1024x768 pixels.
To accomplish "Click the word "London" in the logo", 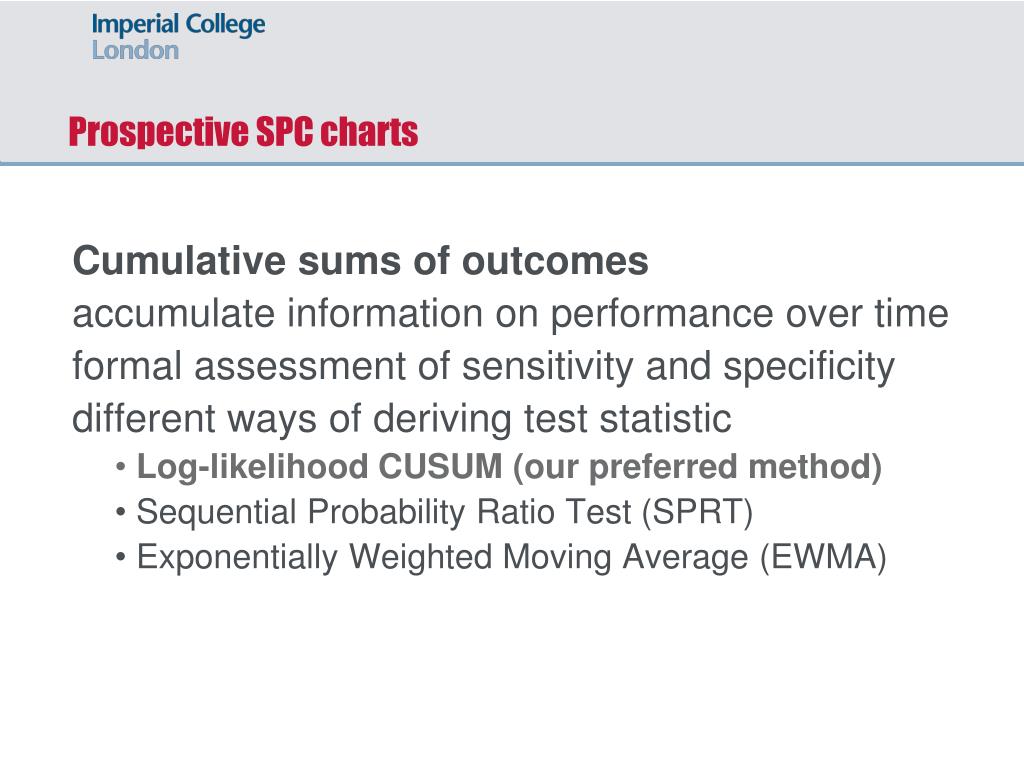I will [x=135, y=50].
